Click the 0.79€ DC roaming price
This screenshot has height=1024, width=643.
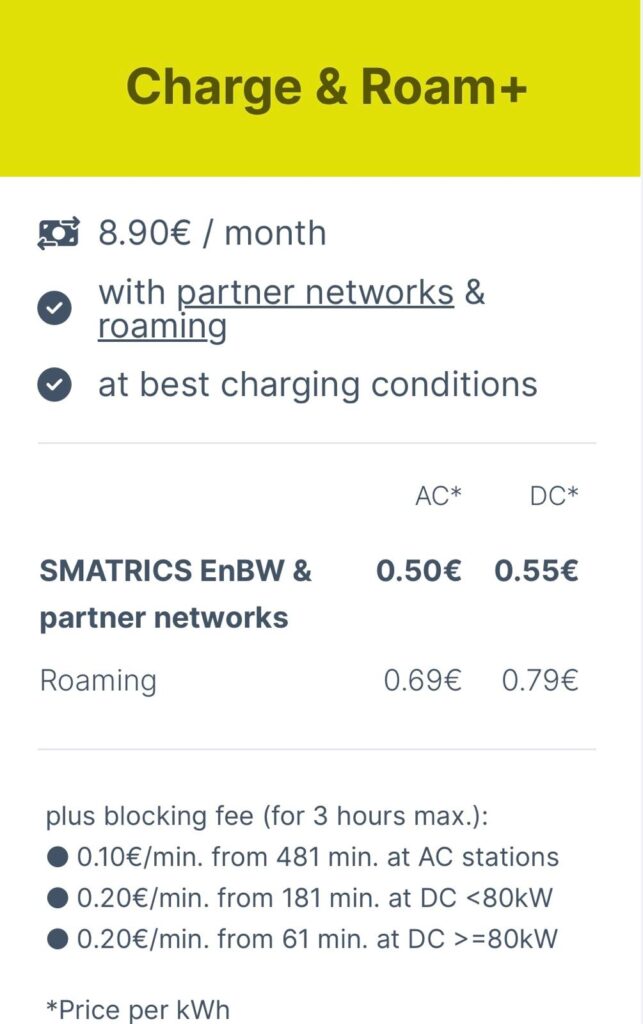pos(540,681)
